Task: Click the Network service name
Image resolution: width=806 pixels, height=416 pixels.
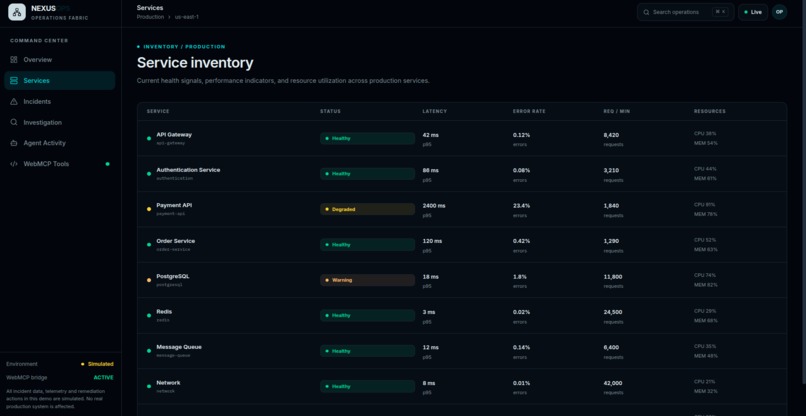Action: click(x=168, y=383)
